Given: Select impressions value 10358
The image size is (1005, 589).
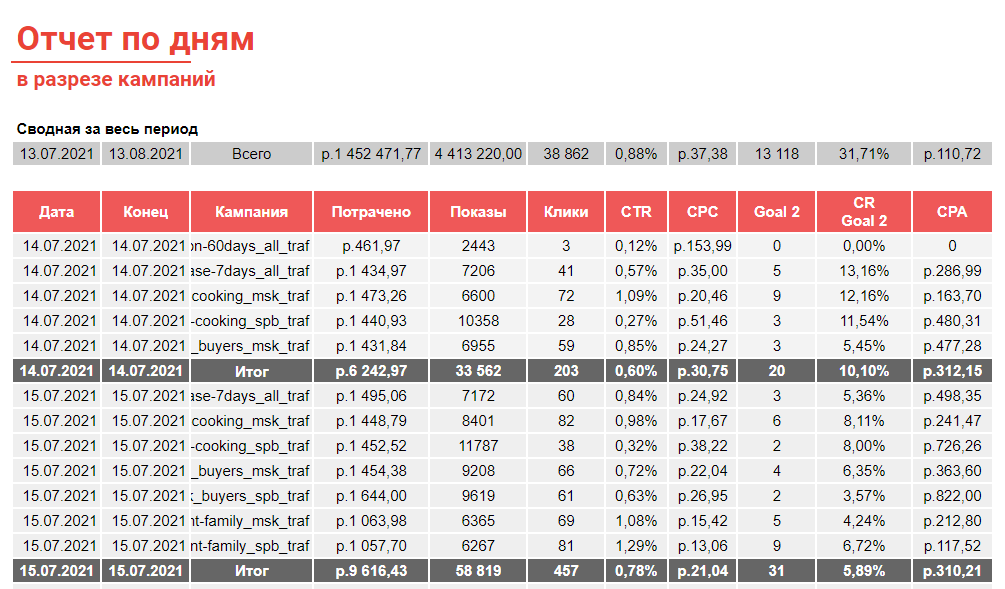Looking at the screenshot, I should pyautogui.click(x=478, y=321).
